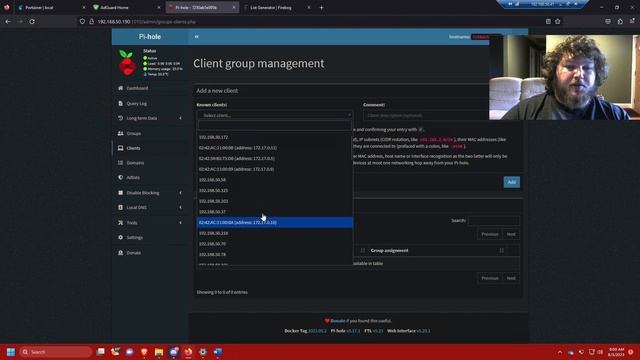The height and width of the screenshot is (360, 640).
Task: Switch to the Portainer browser tab
Action: 51,7
